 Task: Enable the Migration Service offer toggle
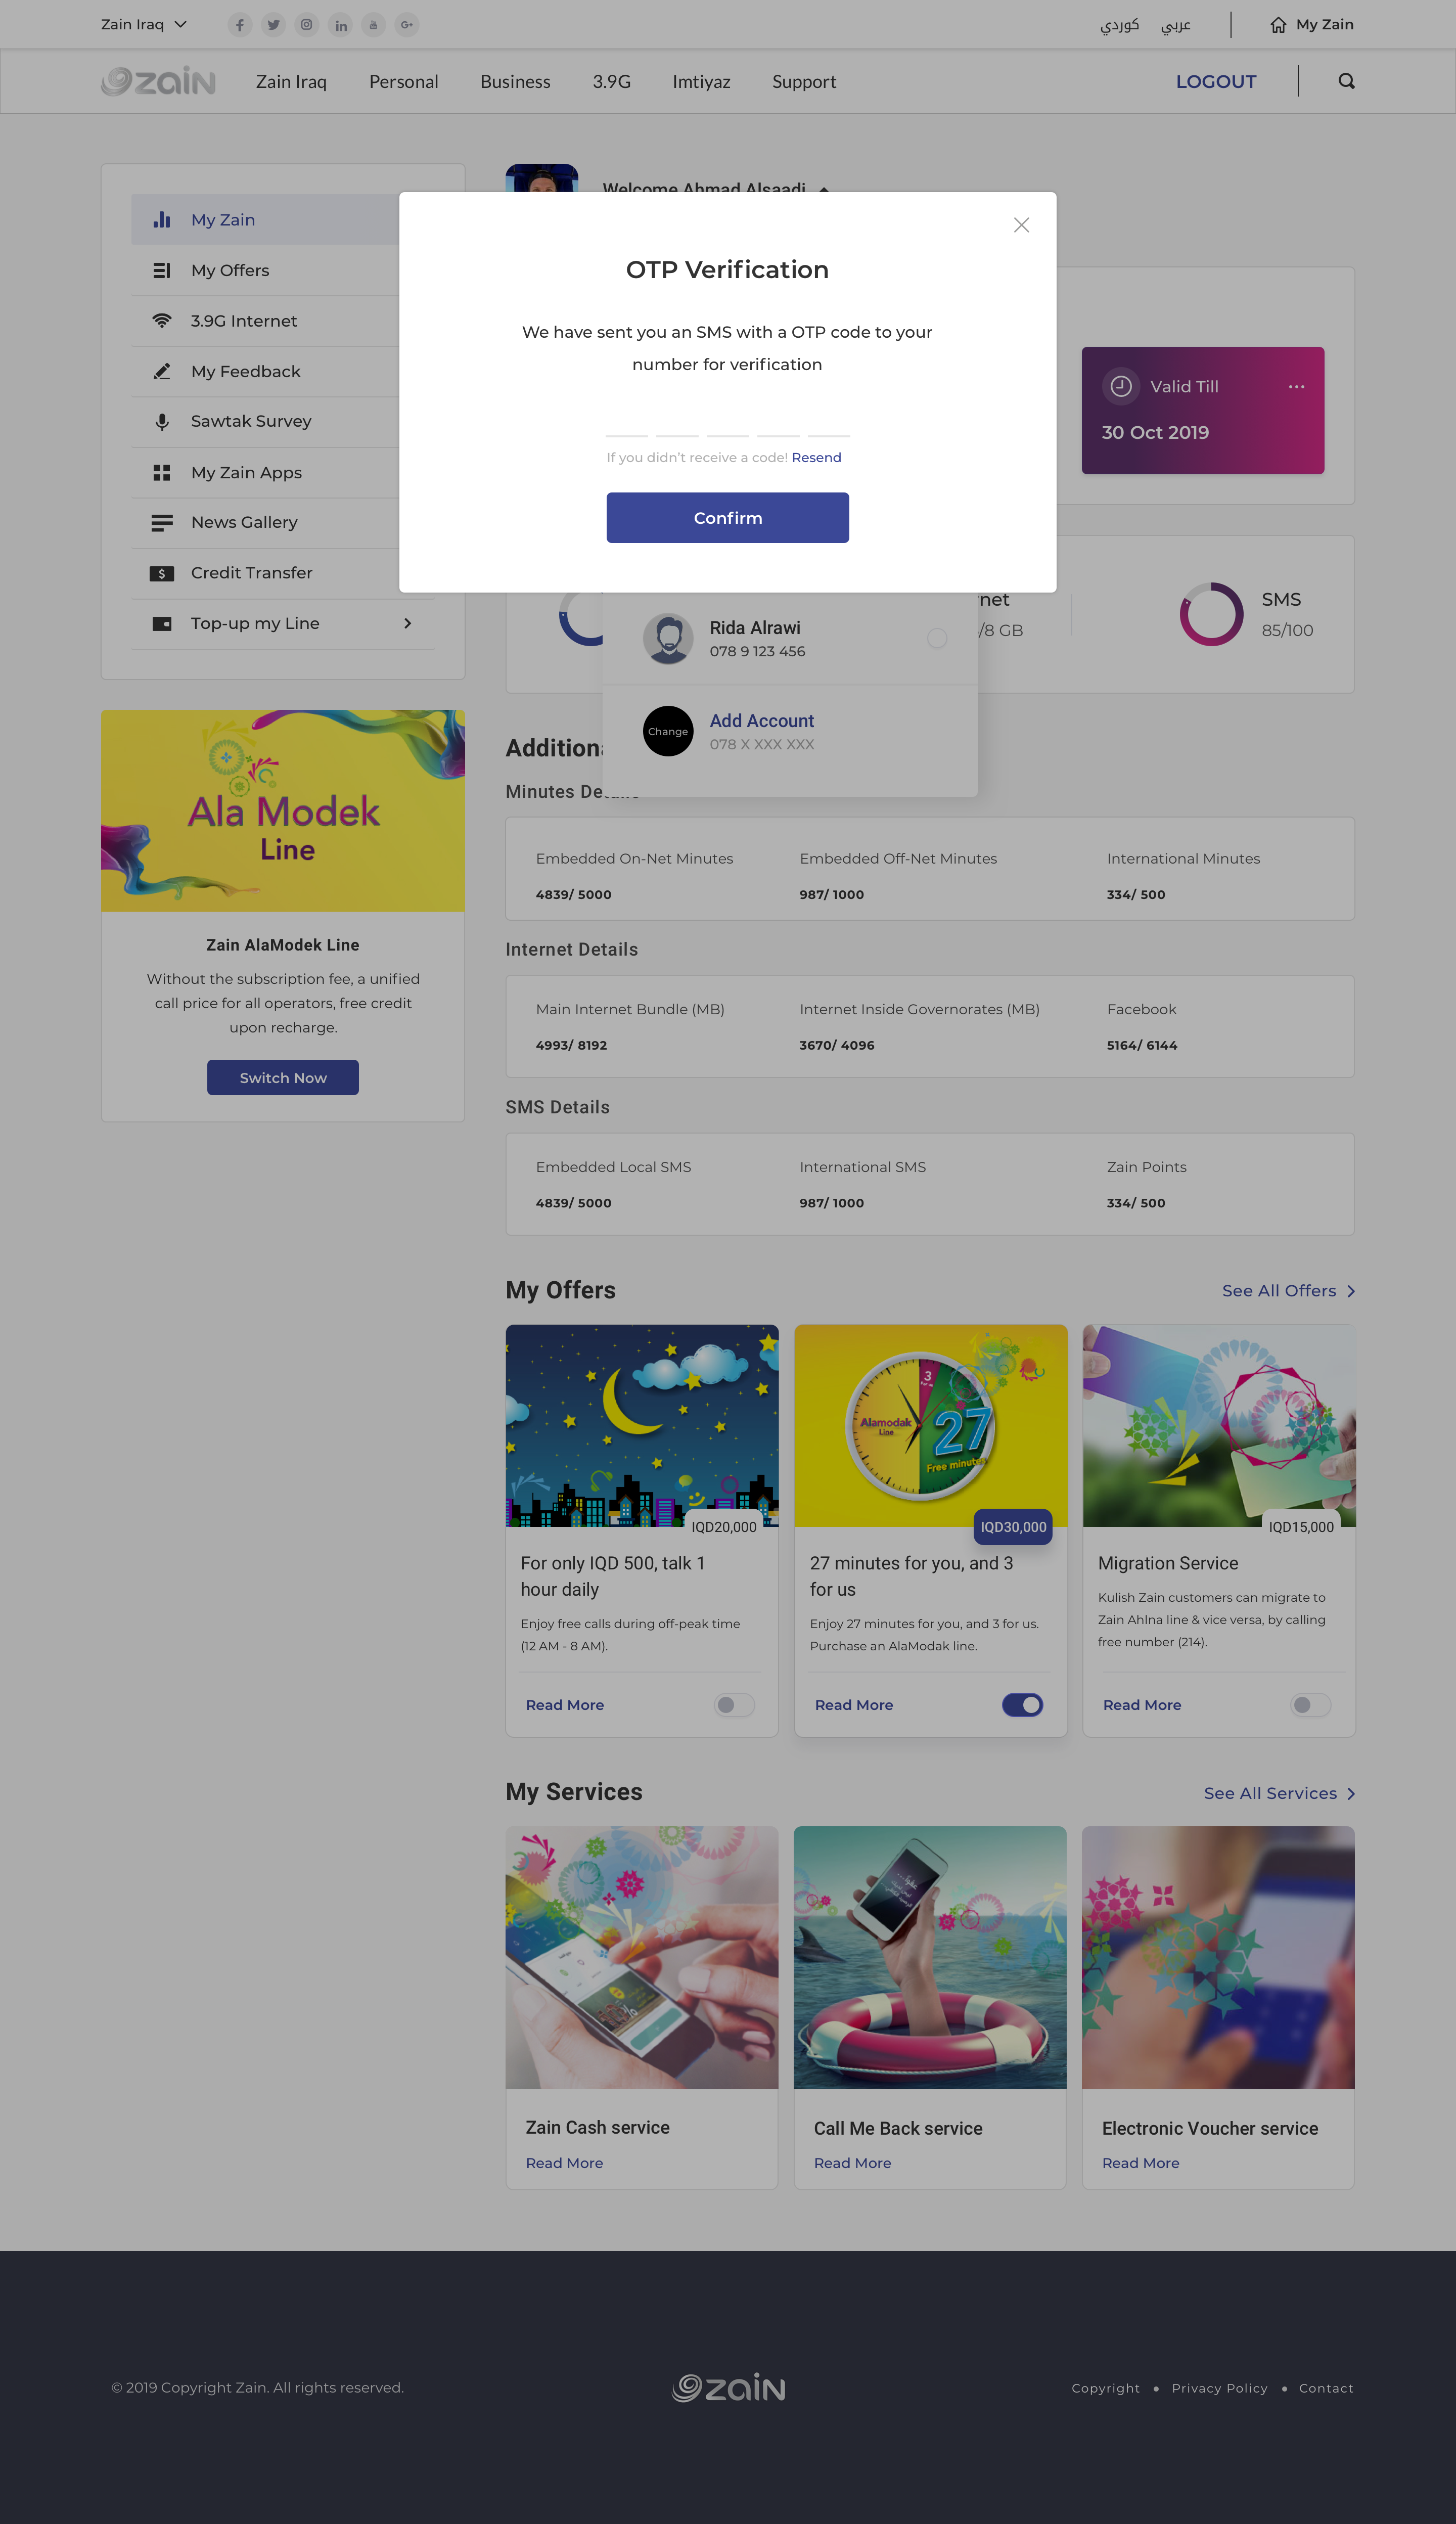click(x=1310, y=1705)
